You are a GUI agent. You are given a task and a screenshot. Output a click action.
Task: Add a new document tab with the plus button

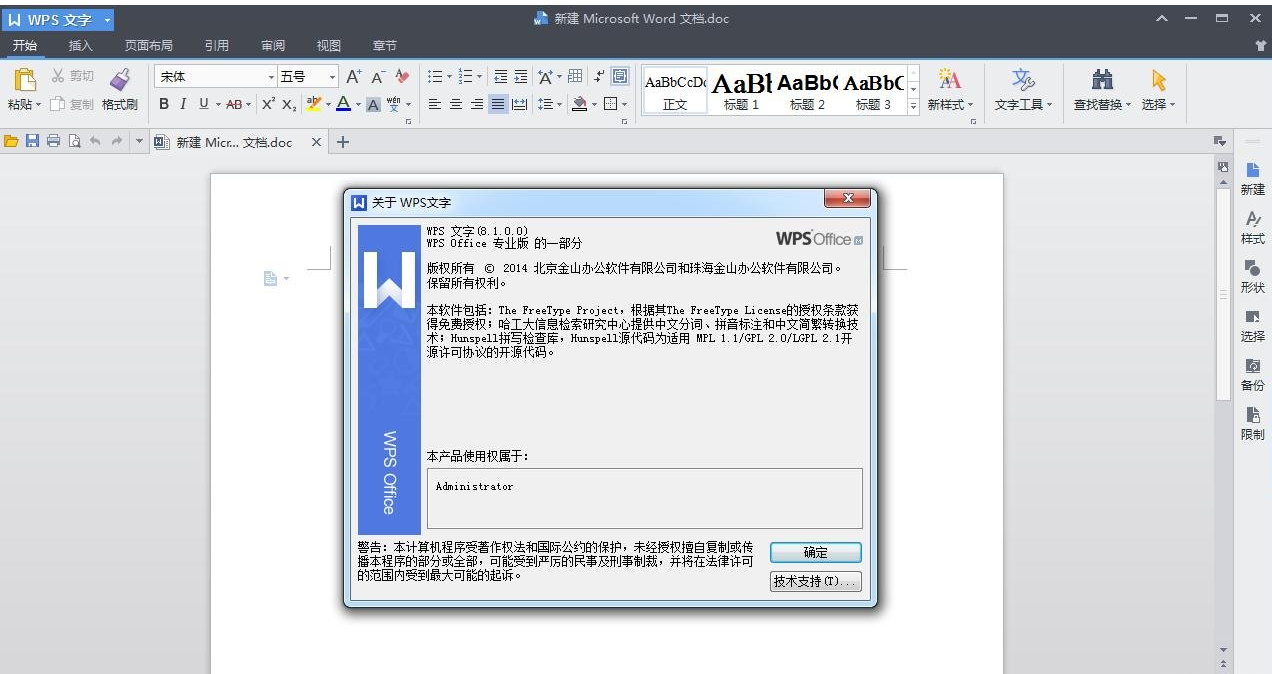[343, 142]
